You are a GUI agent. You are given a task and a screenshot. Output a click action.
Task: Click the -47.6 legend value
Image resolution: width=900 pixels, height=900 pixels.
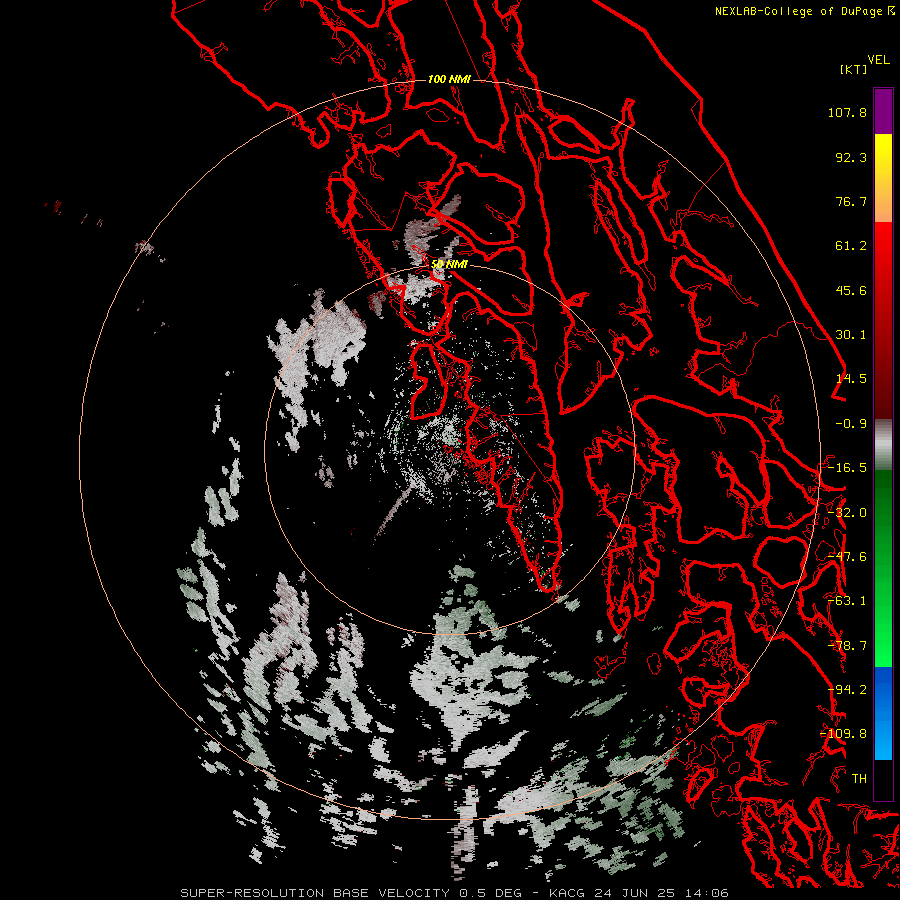point(847,557)
